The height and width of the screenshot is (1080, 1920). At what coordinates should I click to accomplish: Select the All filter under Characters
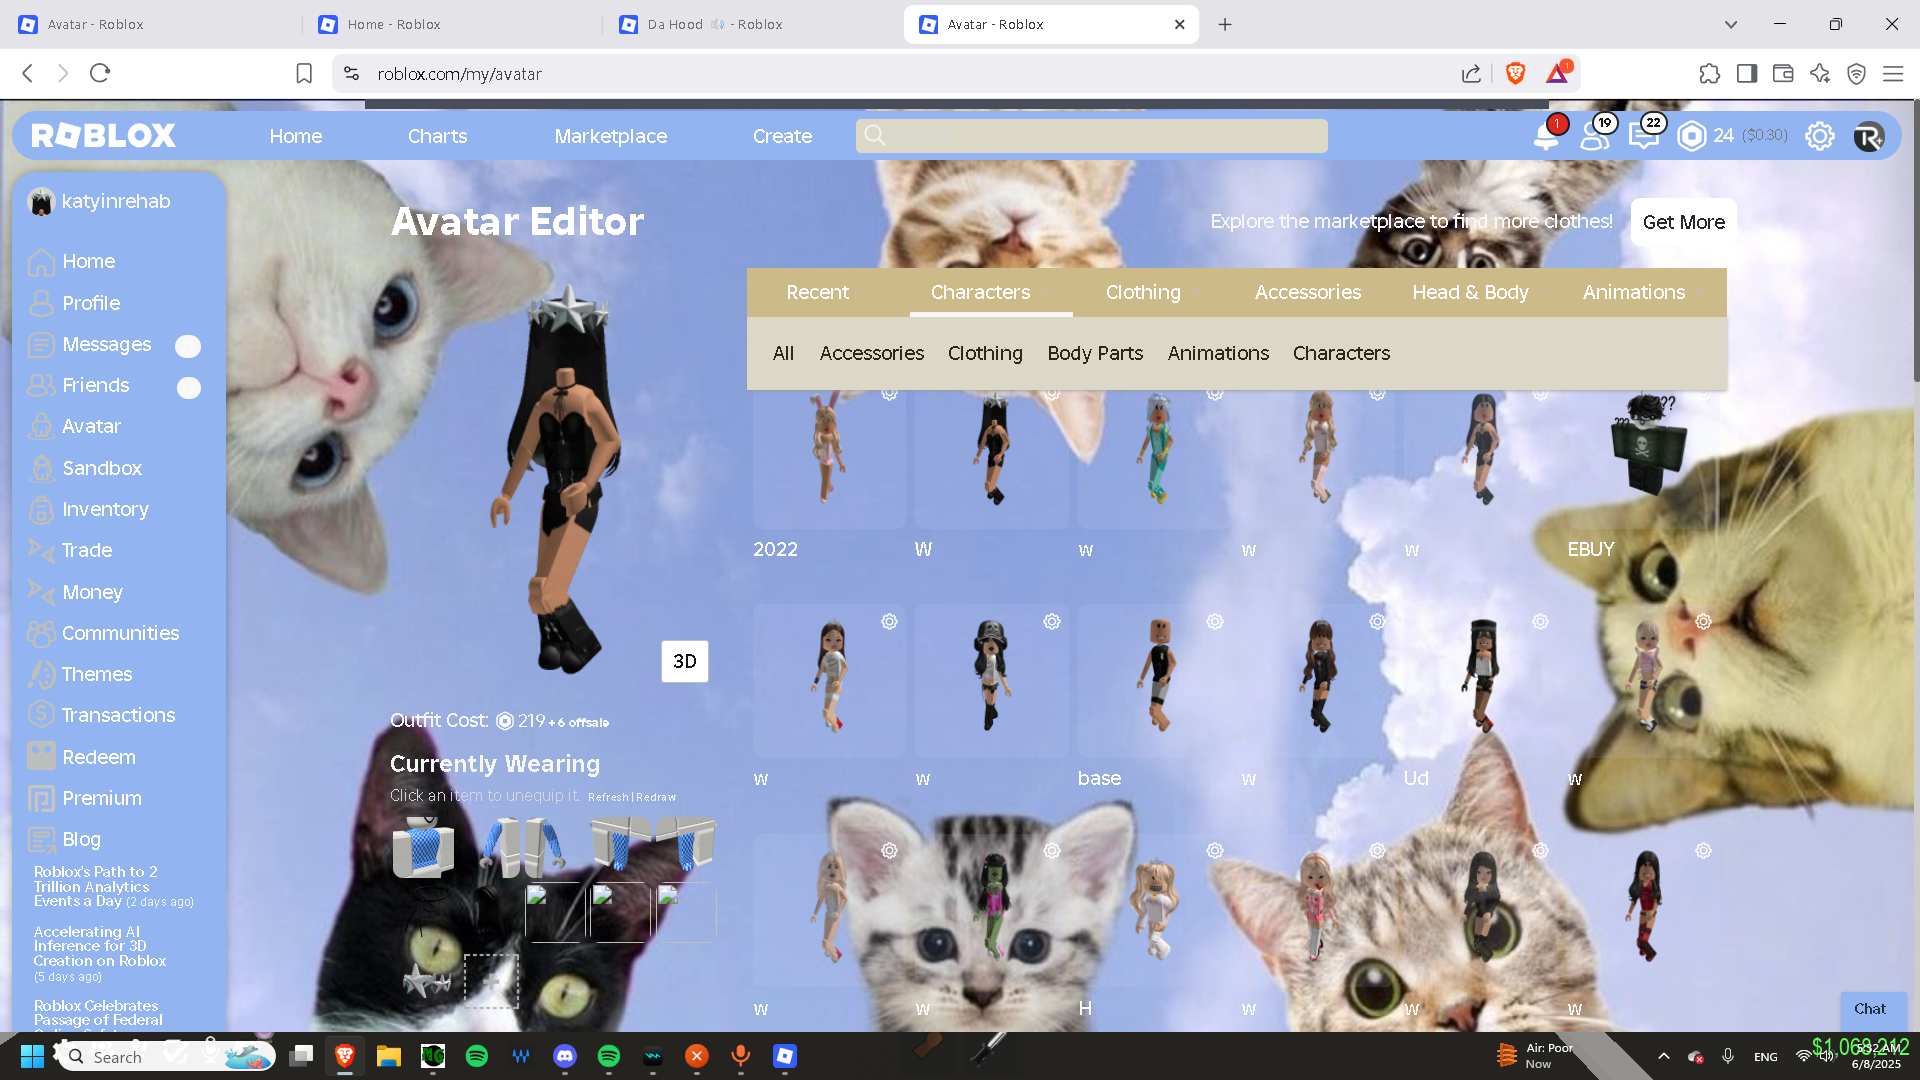pos(783,353)
